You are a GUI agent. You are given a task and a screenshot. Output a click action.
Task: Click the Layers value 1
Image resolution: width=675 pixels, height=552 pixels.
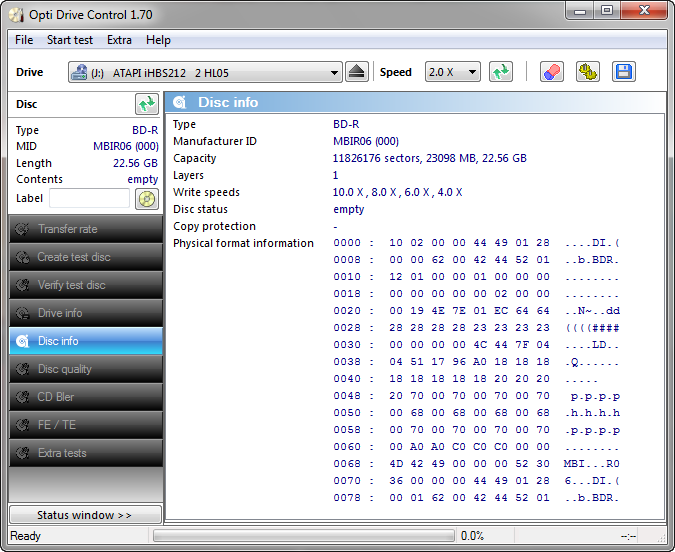[335, 175]
